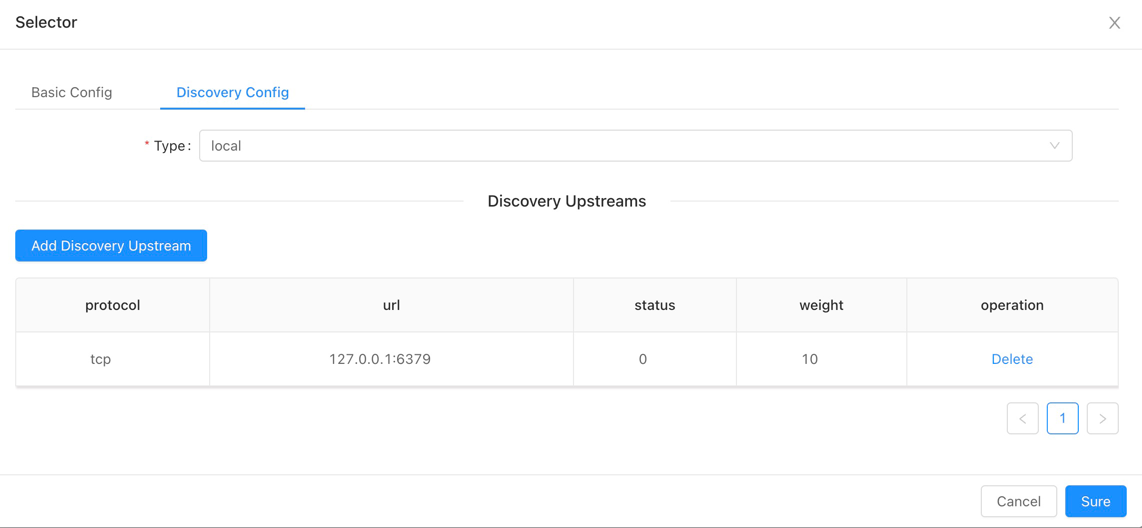Select page 1 in pagination

(1063, 419)
